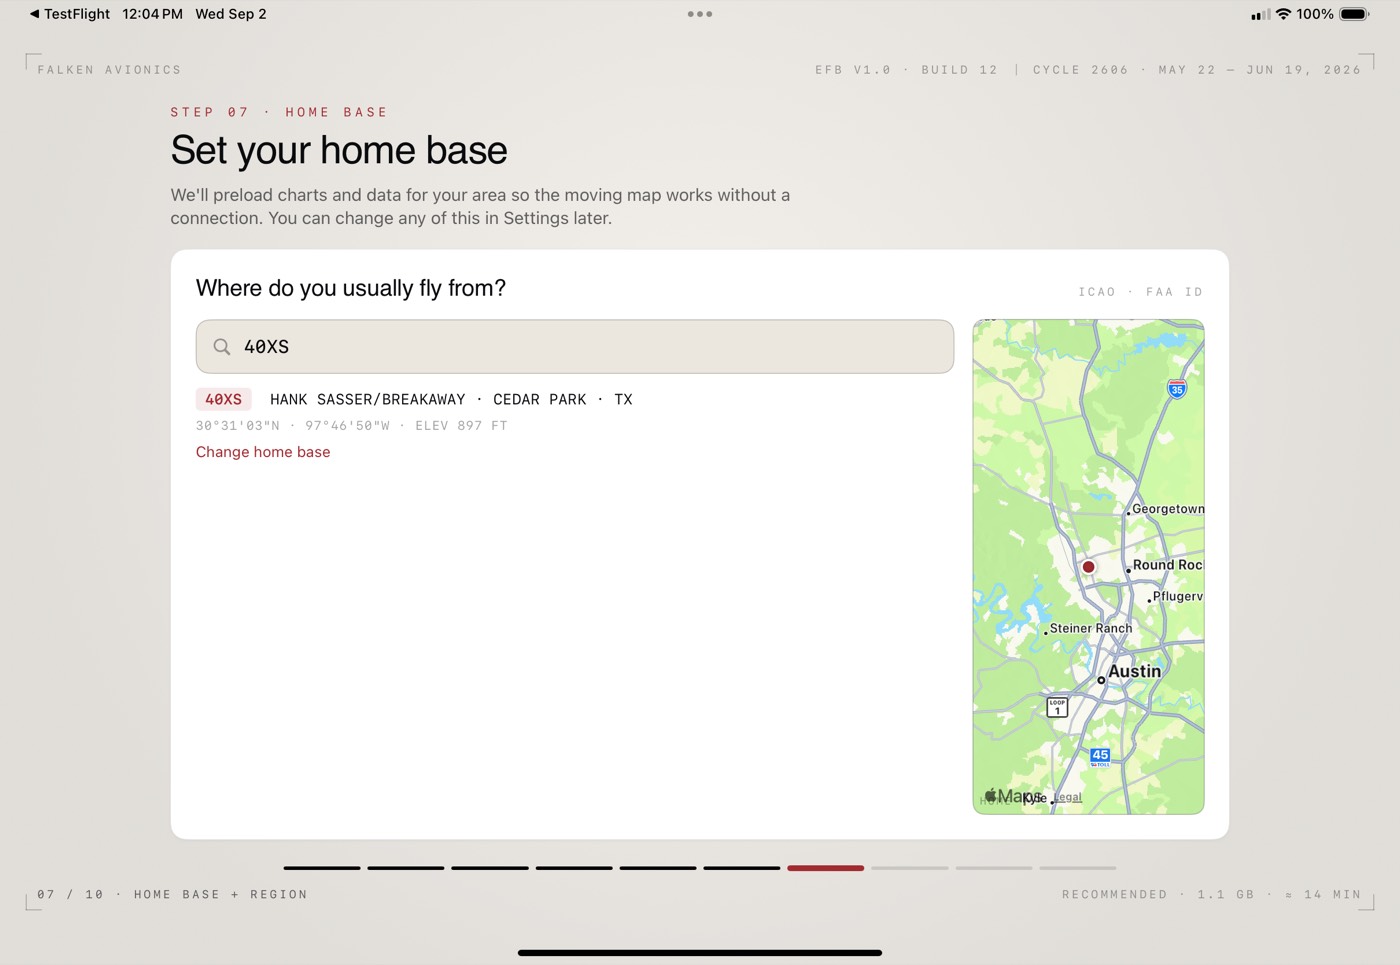Tap the "EFB V1.0 · BUILD 12" text
Screen dimensions: 1400x965
pos(906,70)
